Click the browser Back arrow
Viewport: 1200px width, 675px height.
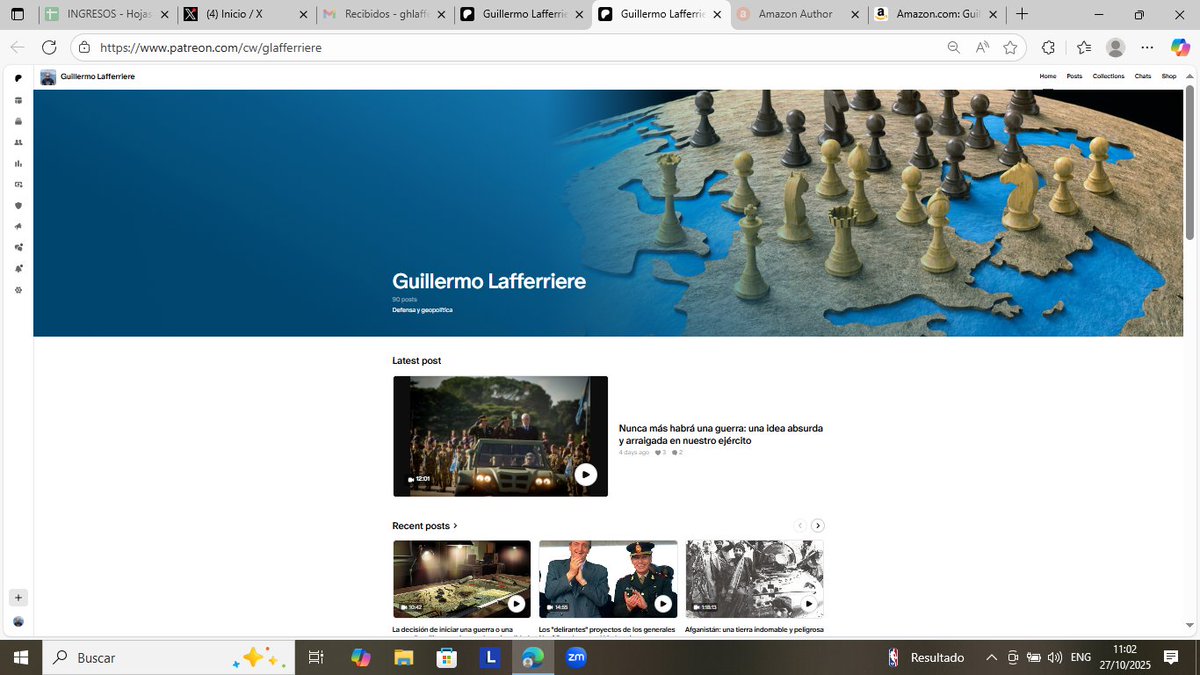pos(18,47)
